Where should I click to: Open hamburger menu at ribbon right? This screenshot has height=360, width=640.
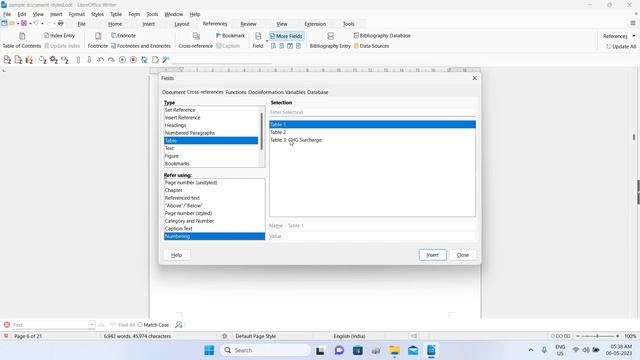(633, 24)
